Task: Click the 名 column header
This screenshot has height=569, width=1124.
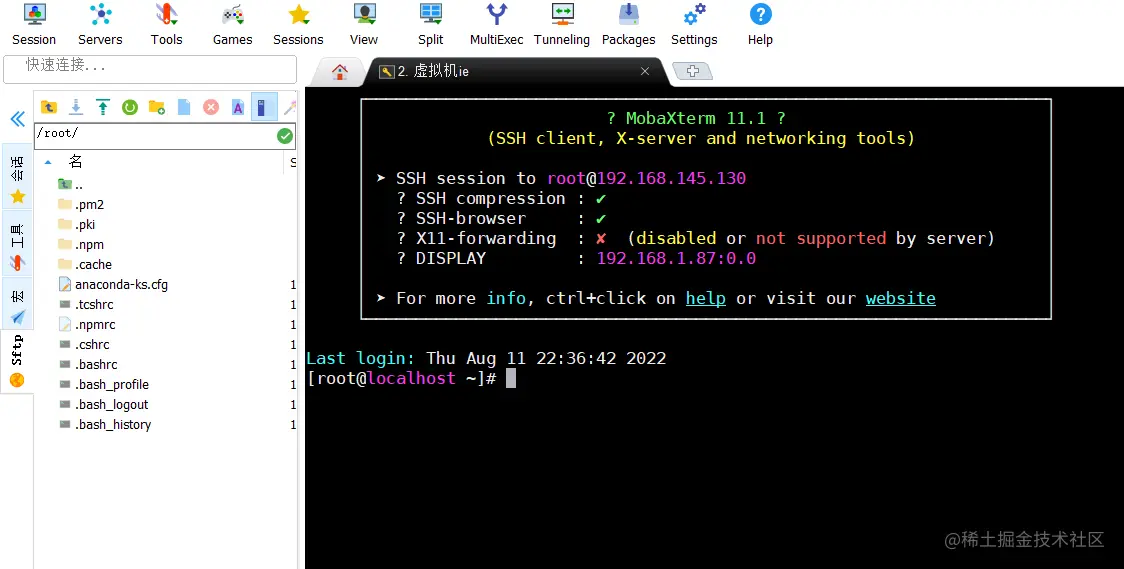Action: tap(75, 163)
